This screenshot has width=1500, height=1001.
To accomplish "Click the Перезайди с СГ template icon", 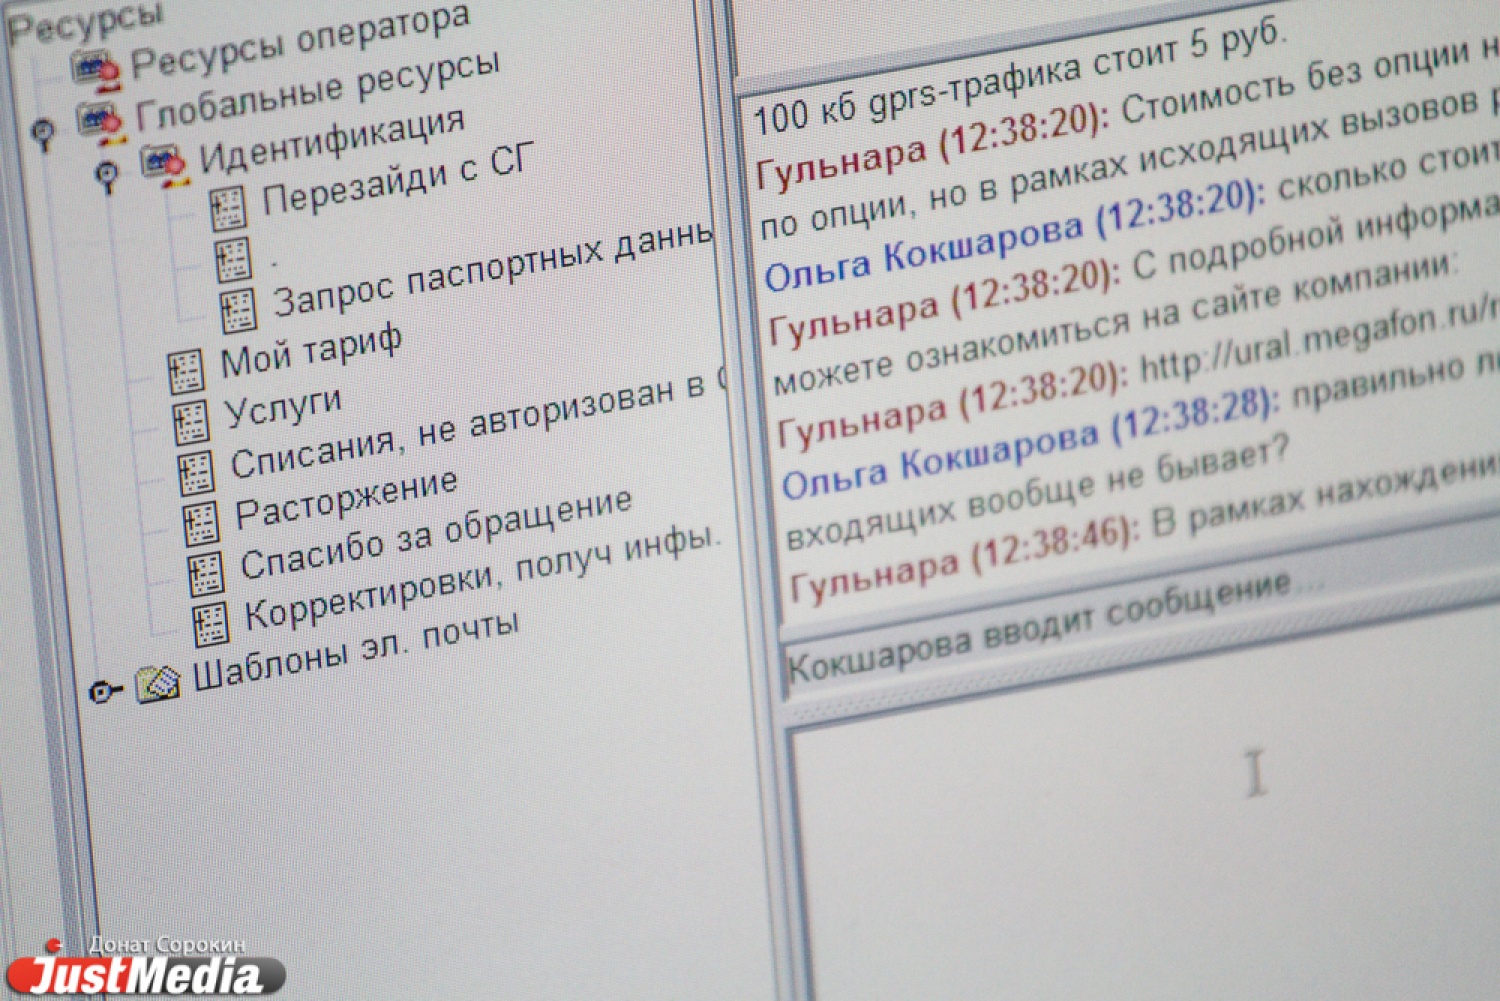I will [x=228, y=208].
